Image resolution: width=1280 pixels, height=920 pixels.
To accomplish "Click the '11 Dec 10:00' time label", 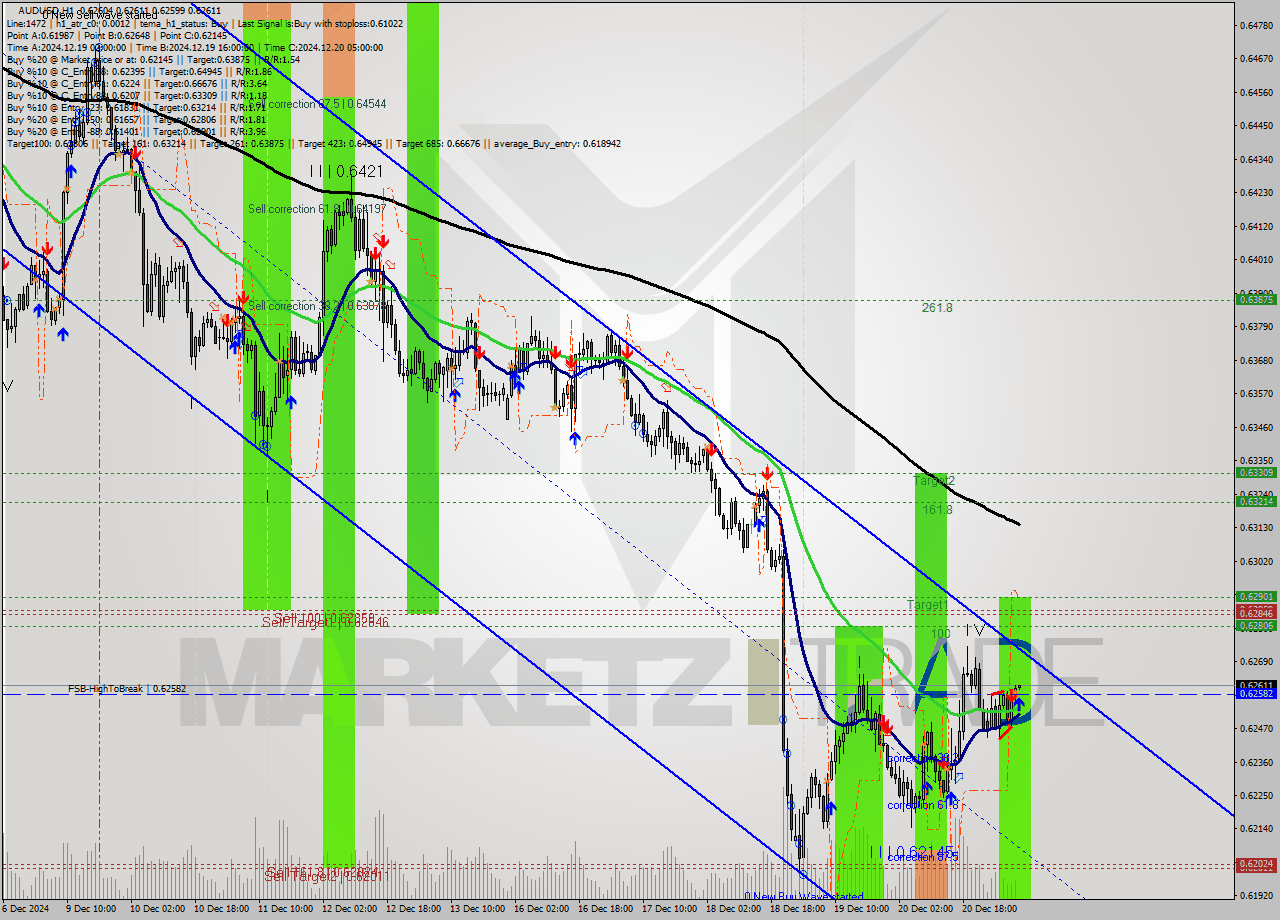I will coord(285,910).
